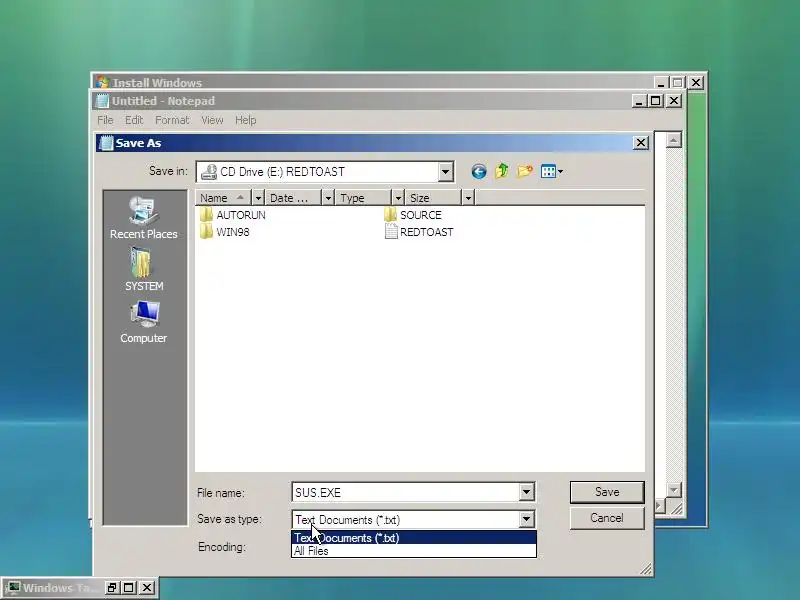This screenshot has width=800, height=600.
Task: Click Notepad's horizontal scrollbar right arrow
Action: coord(659,507)
